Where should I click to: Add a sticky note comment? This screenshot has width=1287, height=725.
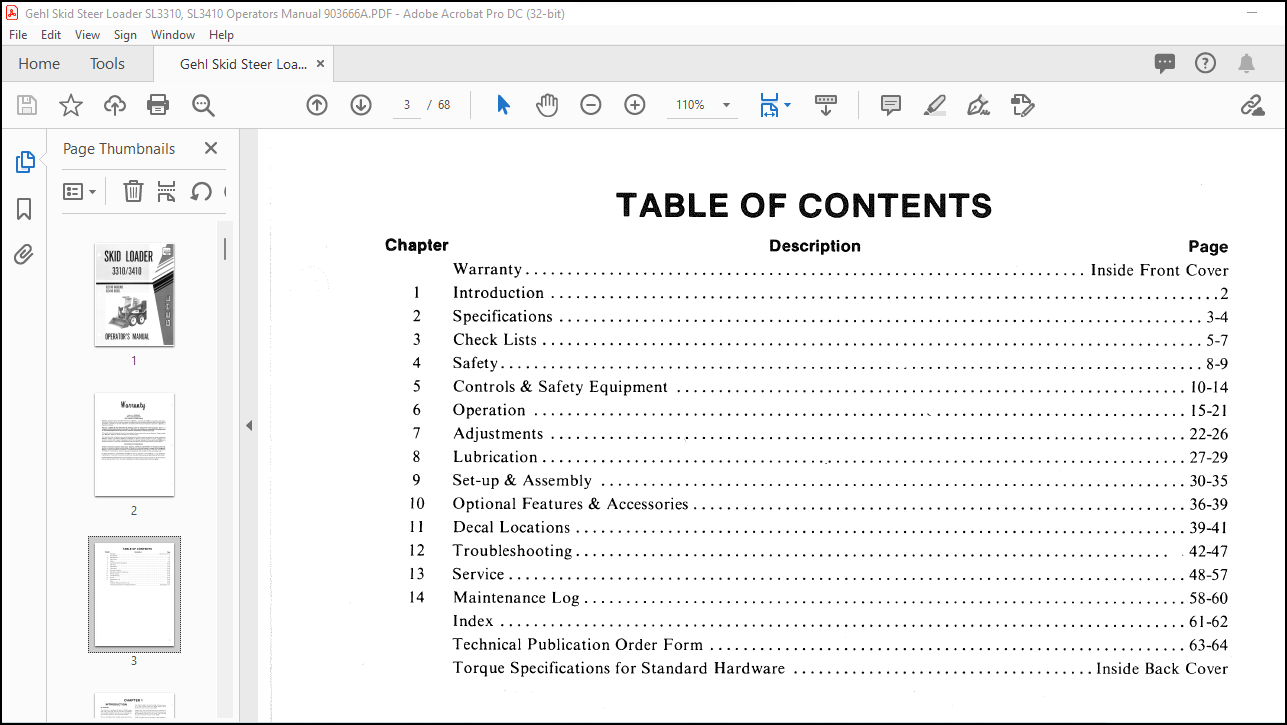[x=891, y=105]
